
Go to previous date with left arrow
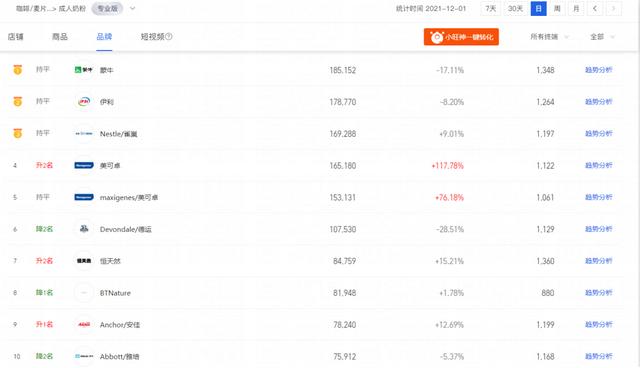point(595,9)
